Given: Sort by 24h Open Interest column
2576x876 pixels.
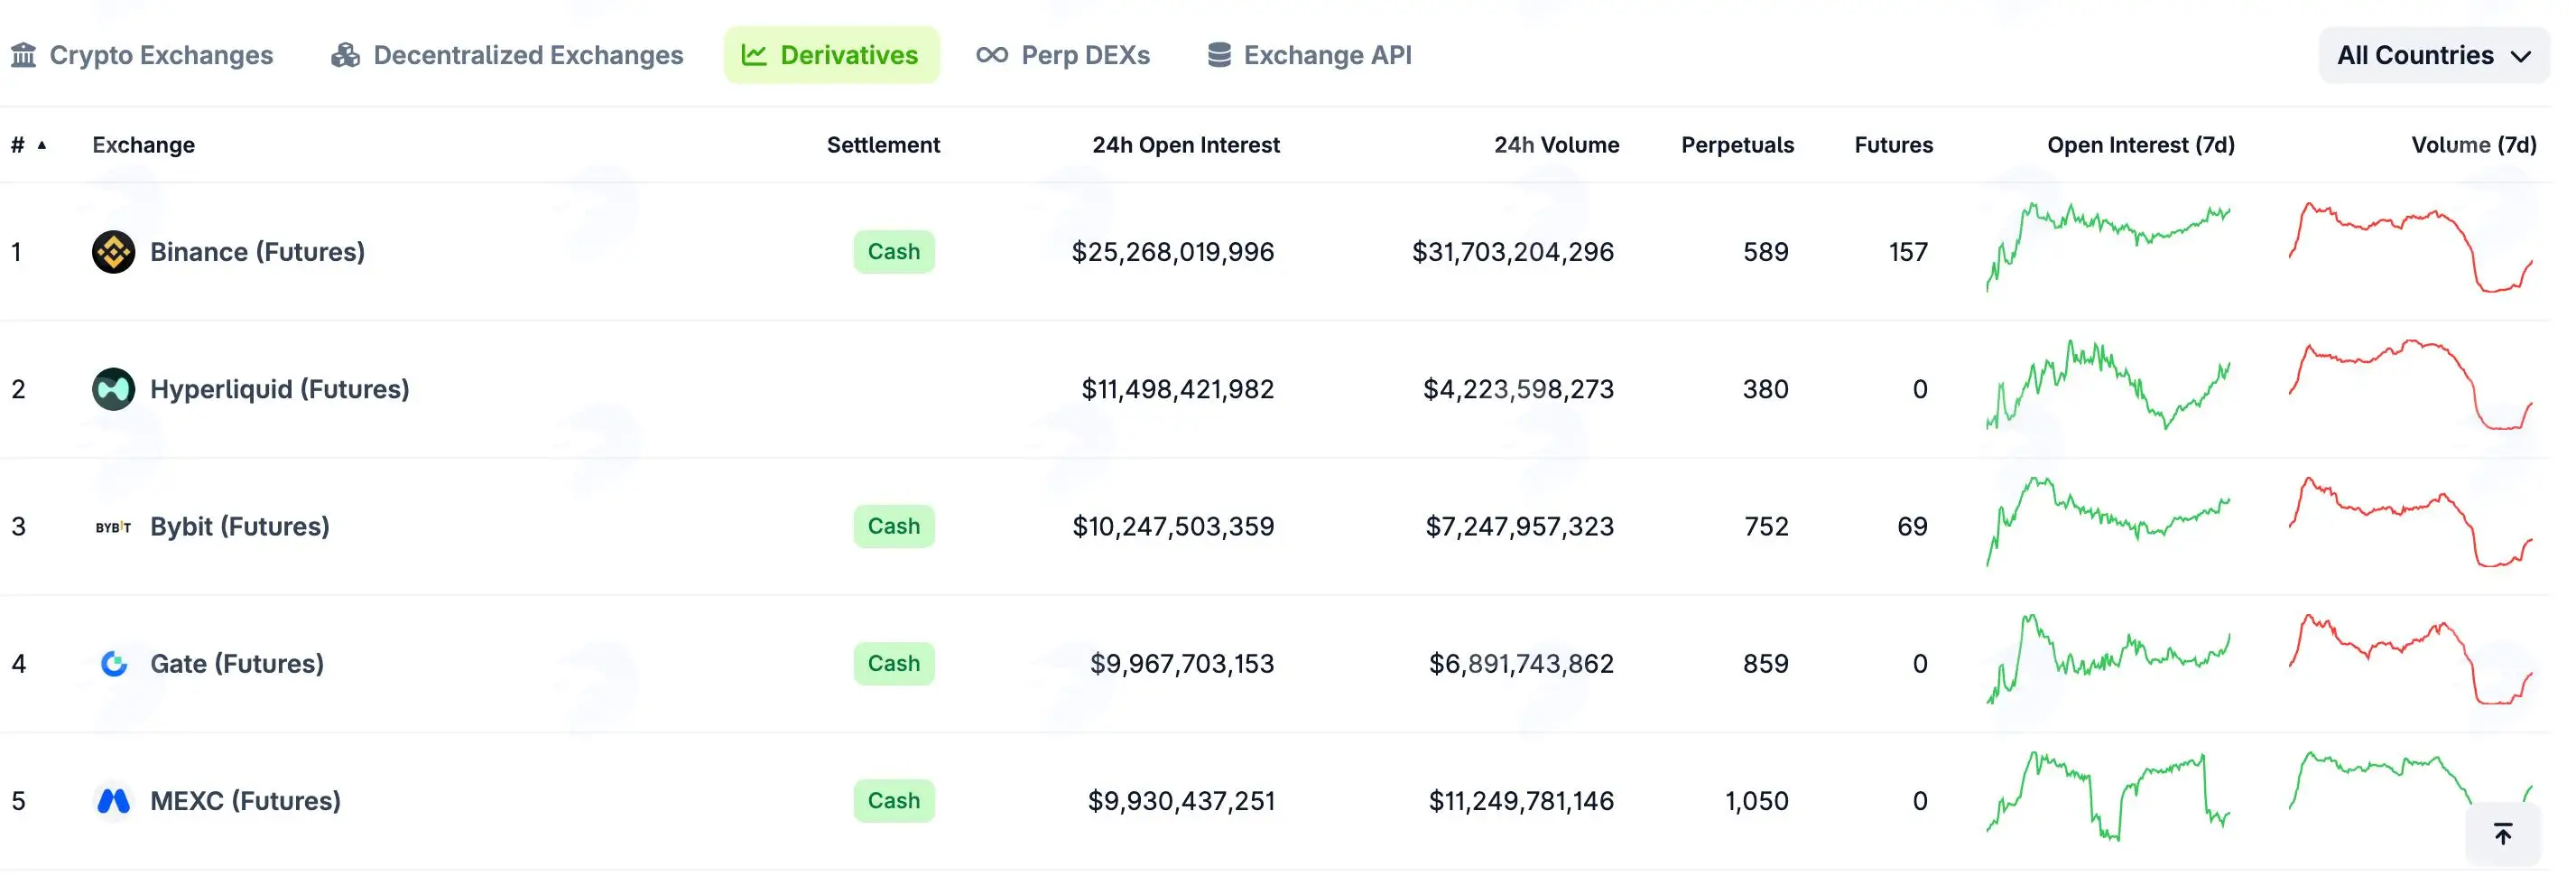Looking at the screenshot, I should [1185, 145].
